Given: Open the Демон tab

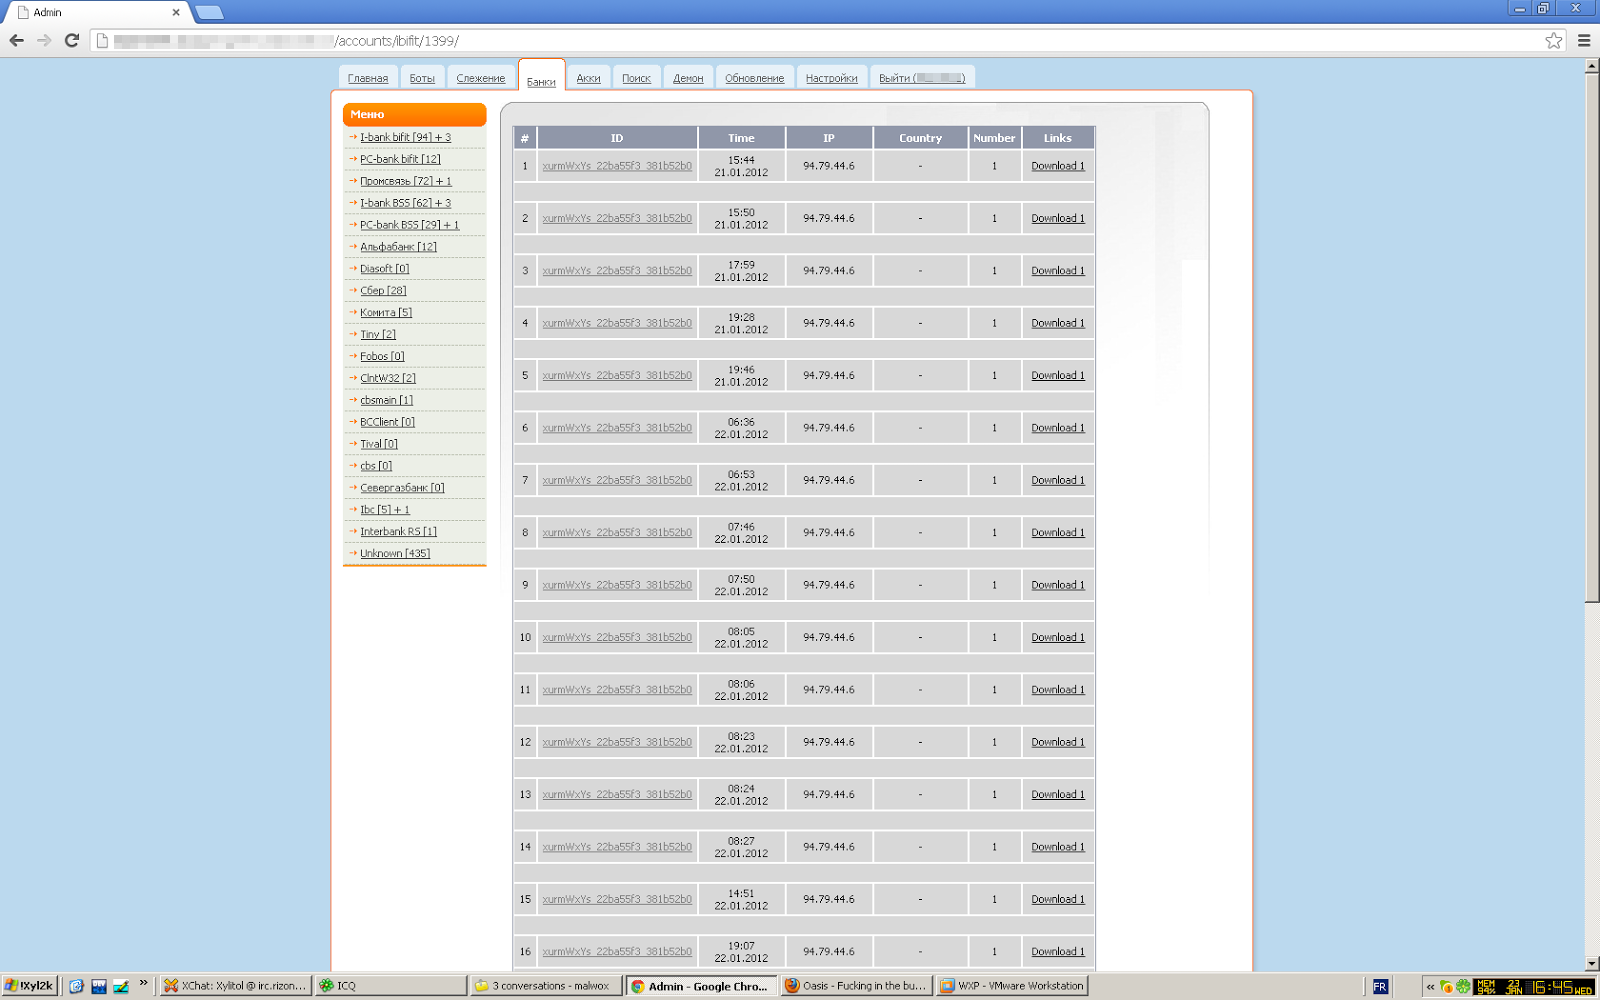Looking at the screenshot, I should [x=688, y=78].
